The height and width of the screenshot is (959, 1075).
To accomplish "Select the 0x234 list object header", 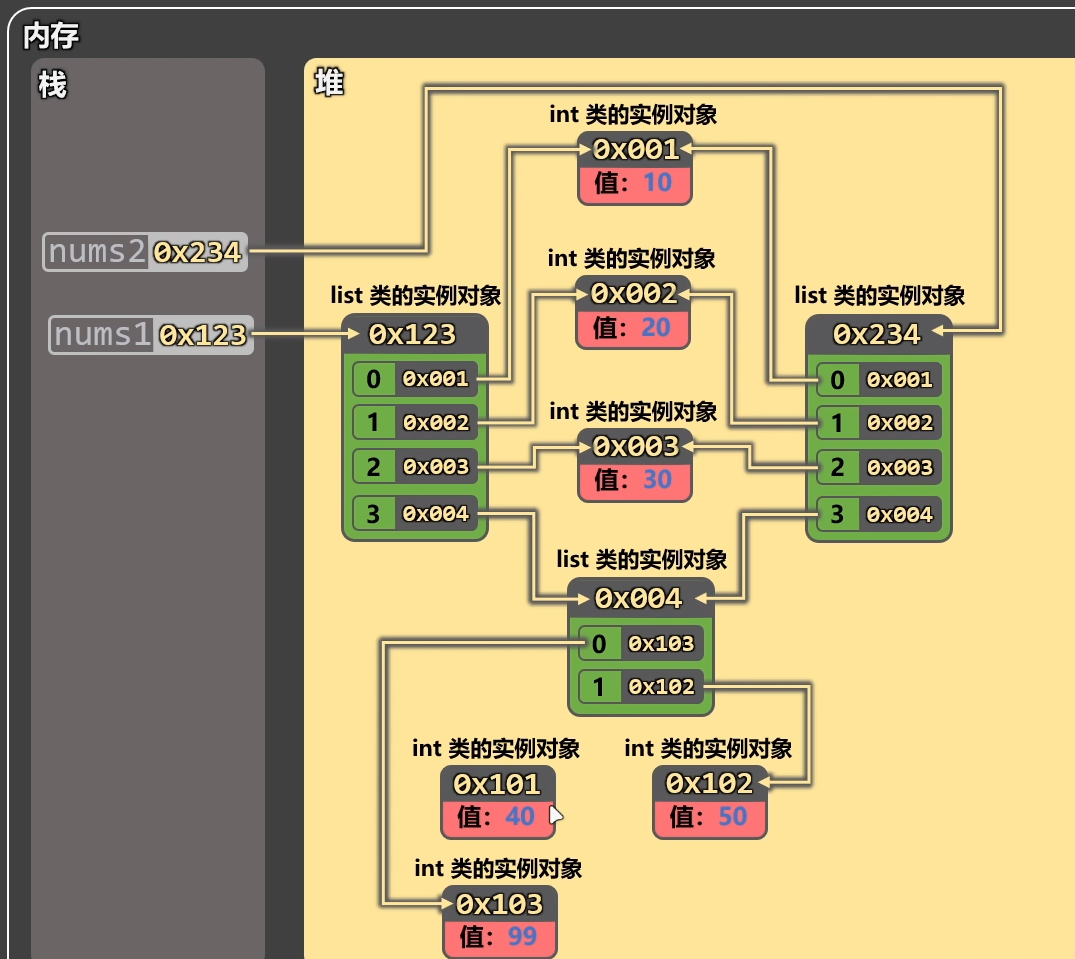I will tap(879, 335).
